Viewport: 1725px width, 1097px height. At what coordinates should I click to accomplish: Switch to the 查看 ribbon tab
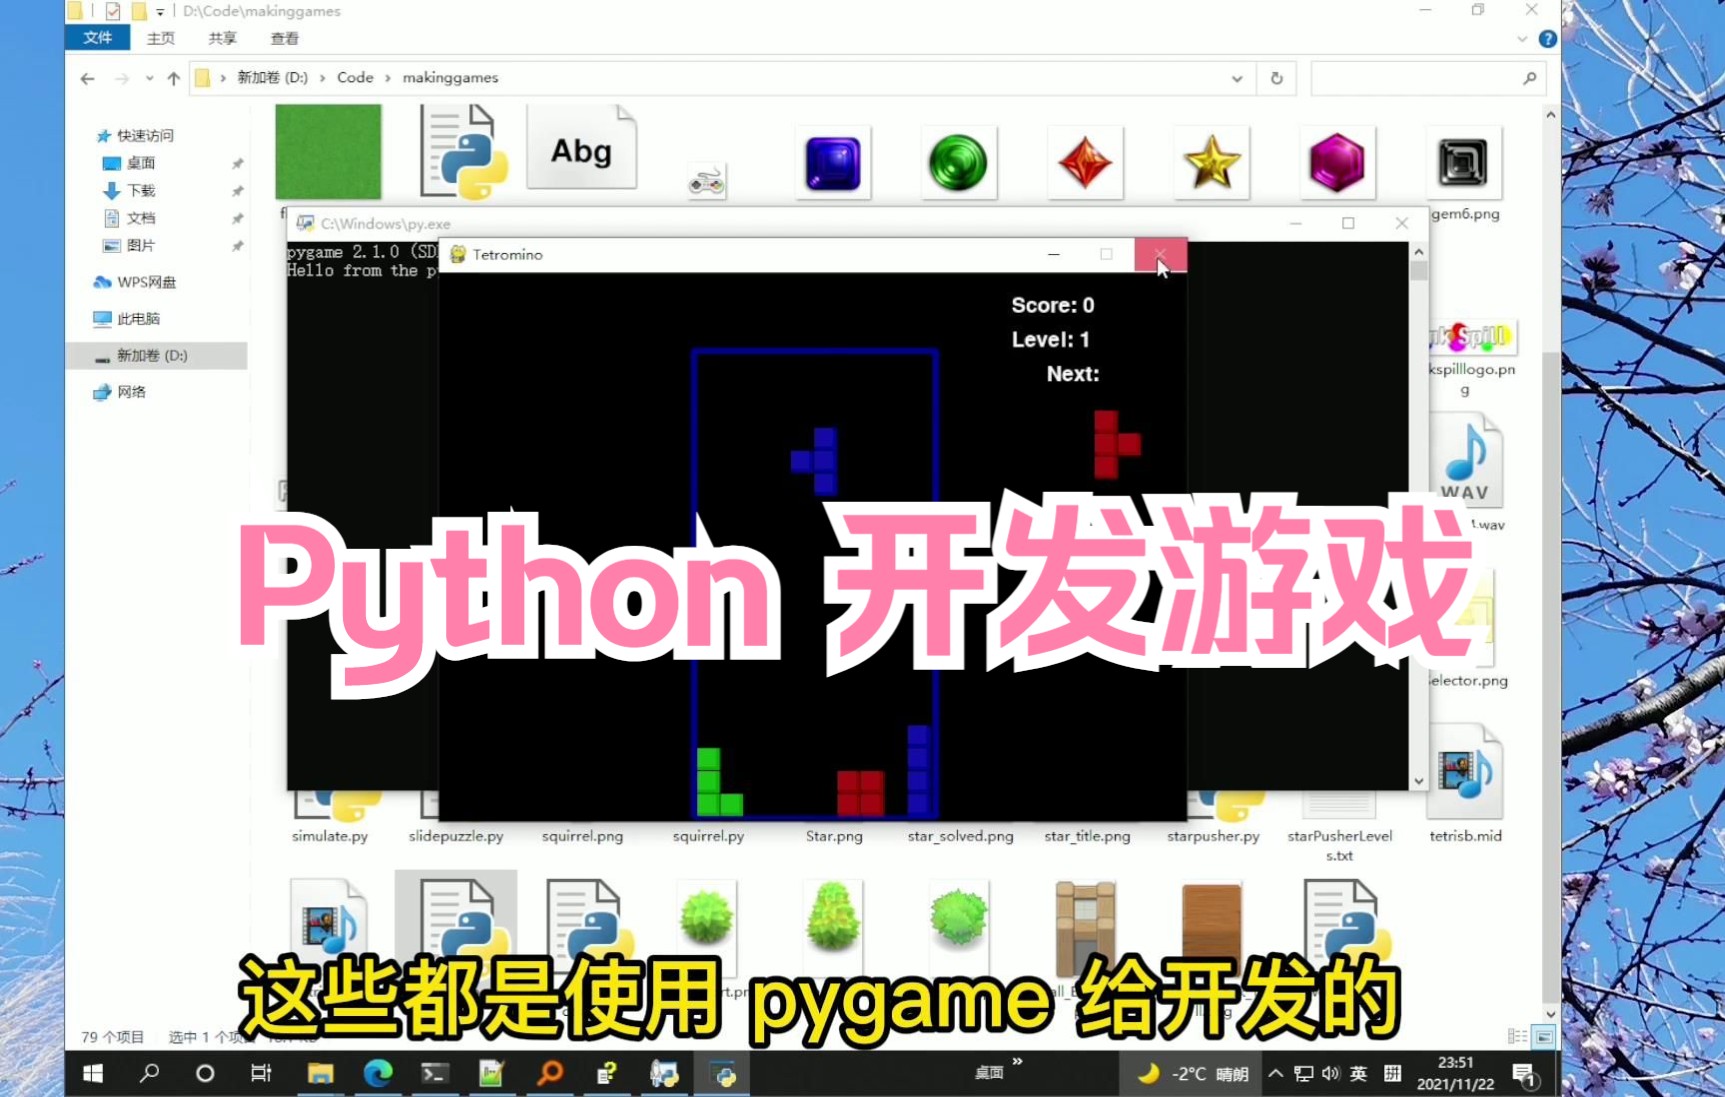[284, 38]
